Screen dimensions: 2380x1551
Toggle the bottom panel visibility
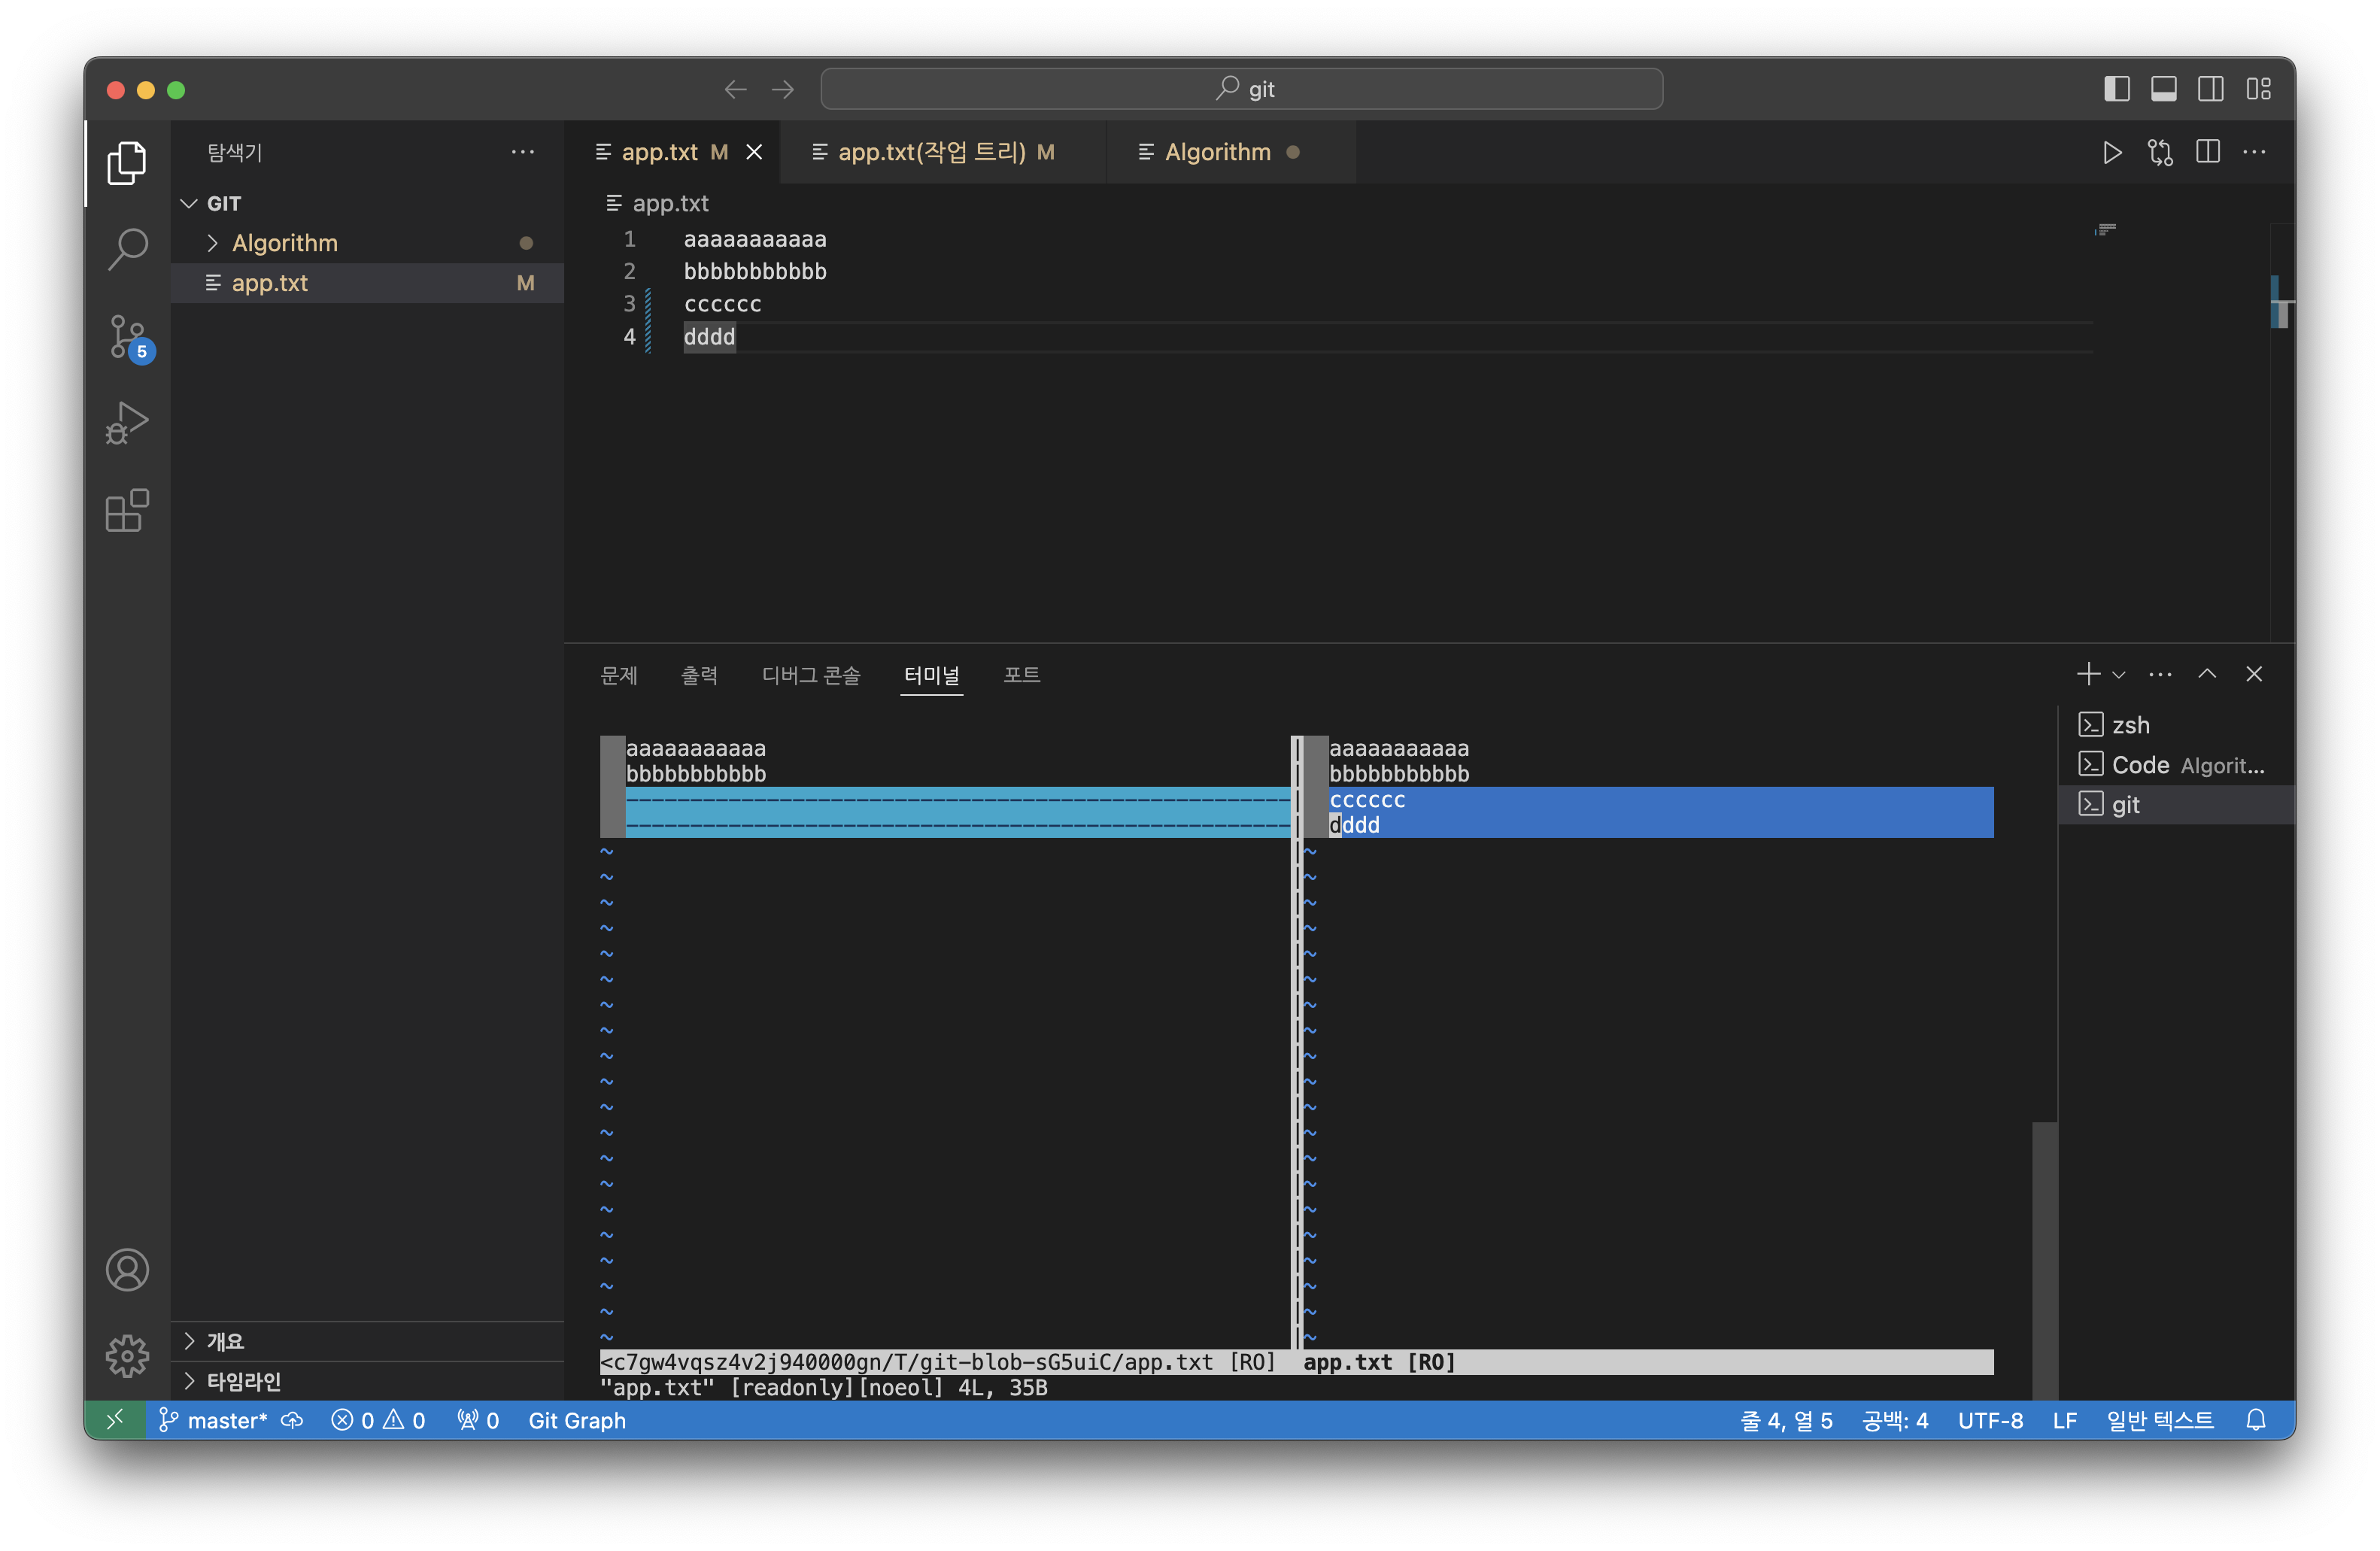[2163, 89]
